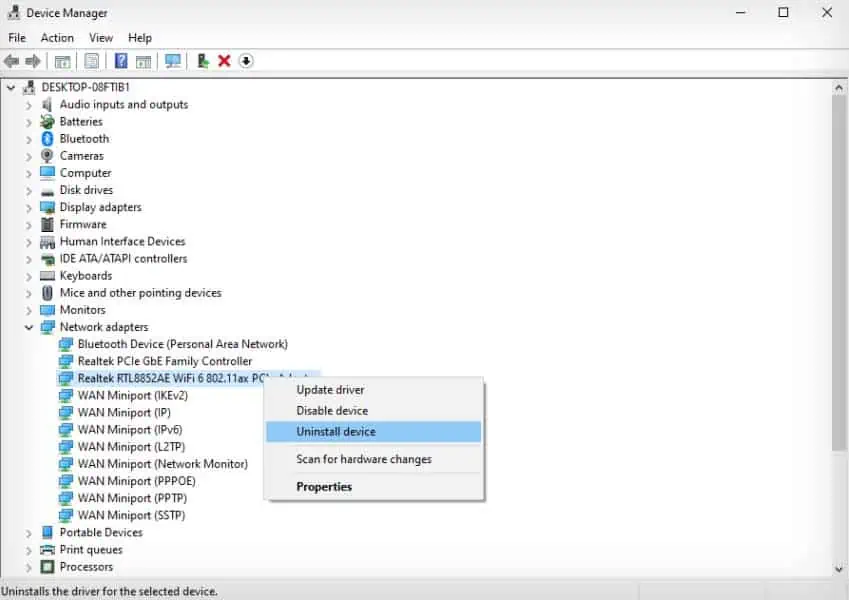Click the Network adapters category icon
The width and height of the screenshot is (849, 600).
click(x=48, y=327)
